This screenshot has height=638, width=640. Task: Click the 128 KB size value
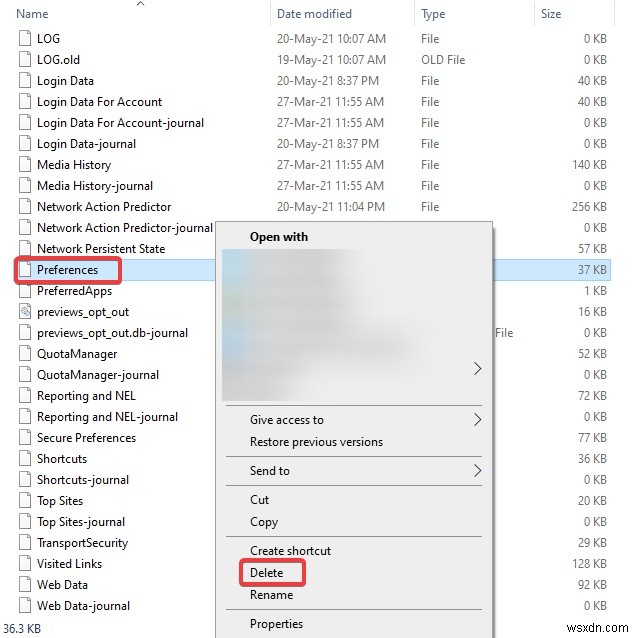589,564
